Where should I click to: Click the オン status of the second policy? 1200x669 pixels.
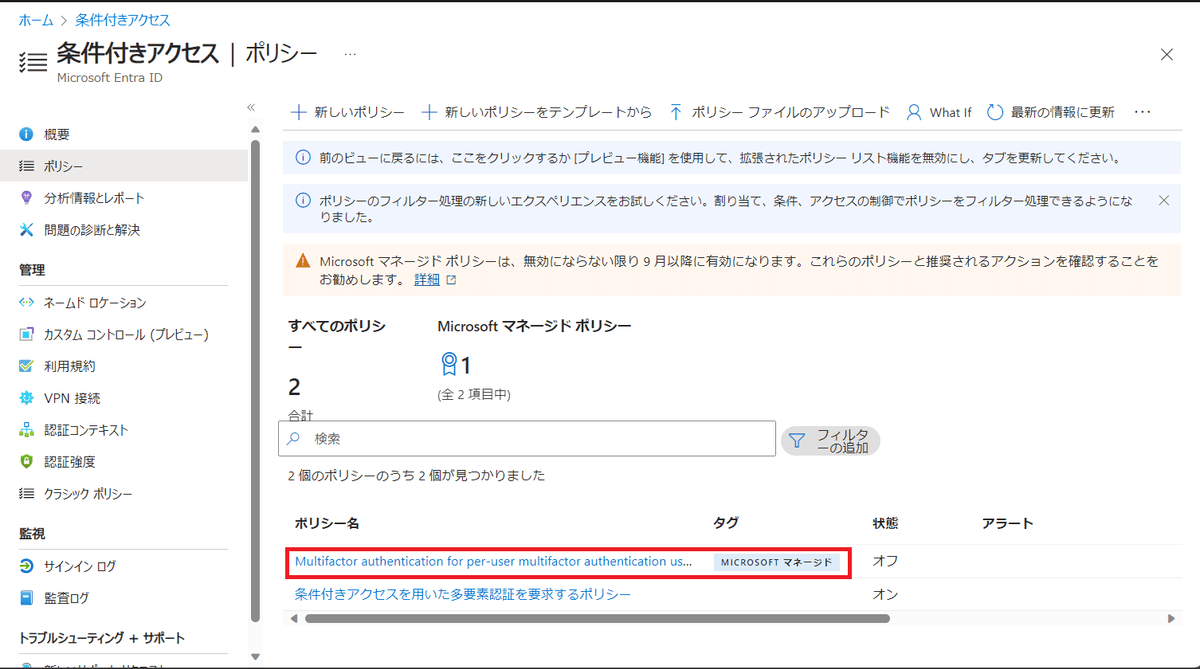click(885, 594)
